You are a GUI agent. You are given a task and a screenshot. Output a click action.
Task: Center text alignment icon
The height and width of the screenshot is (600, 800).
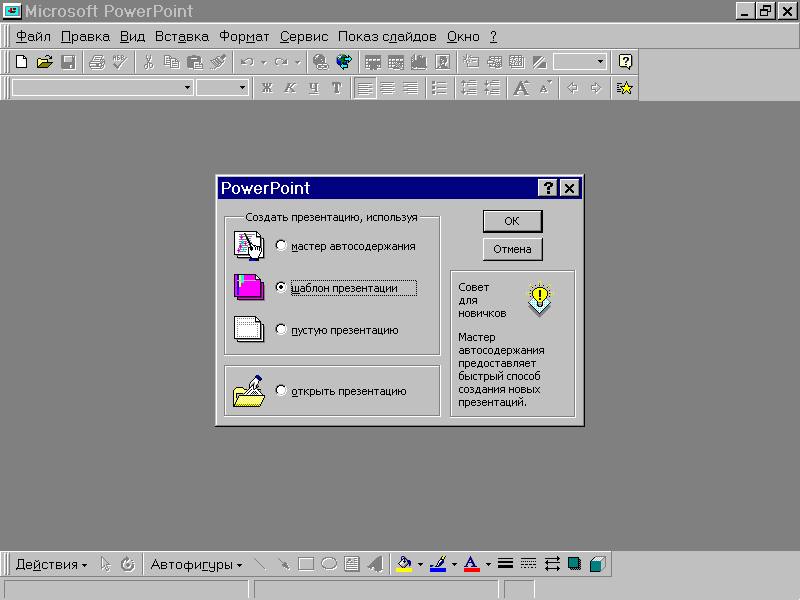(388, 88)
